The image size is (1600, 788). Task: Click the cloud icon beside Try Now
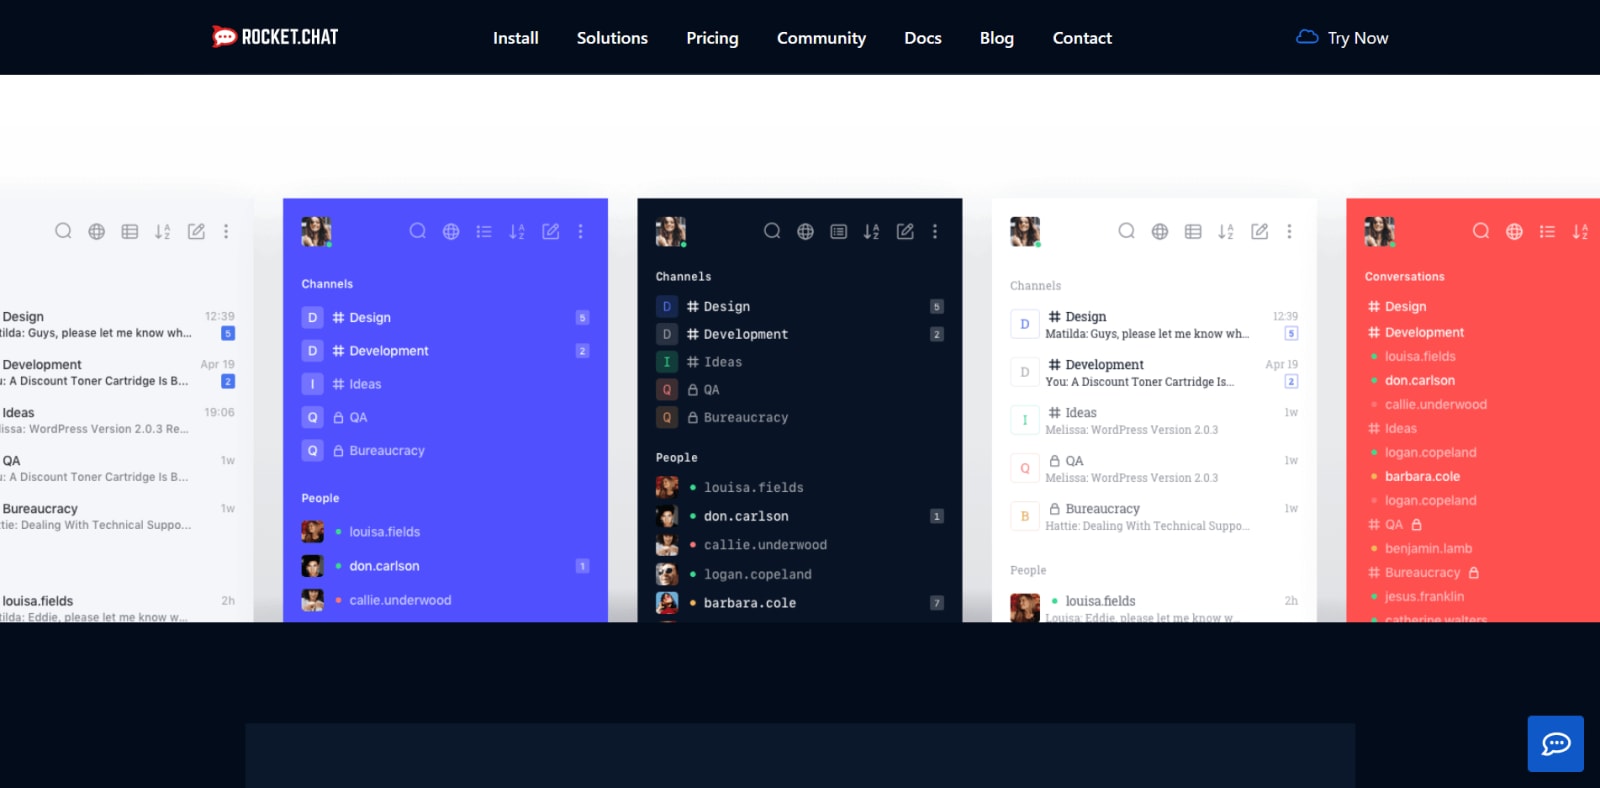tap(1307, 37)
